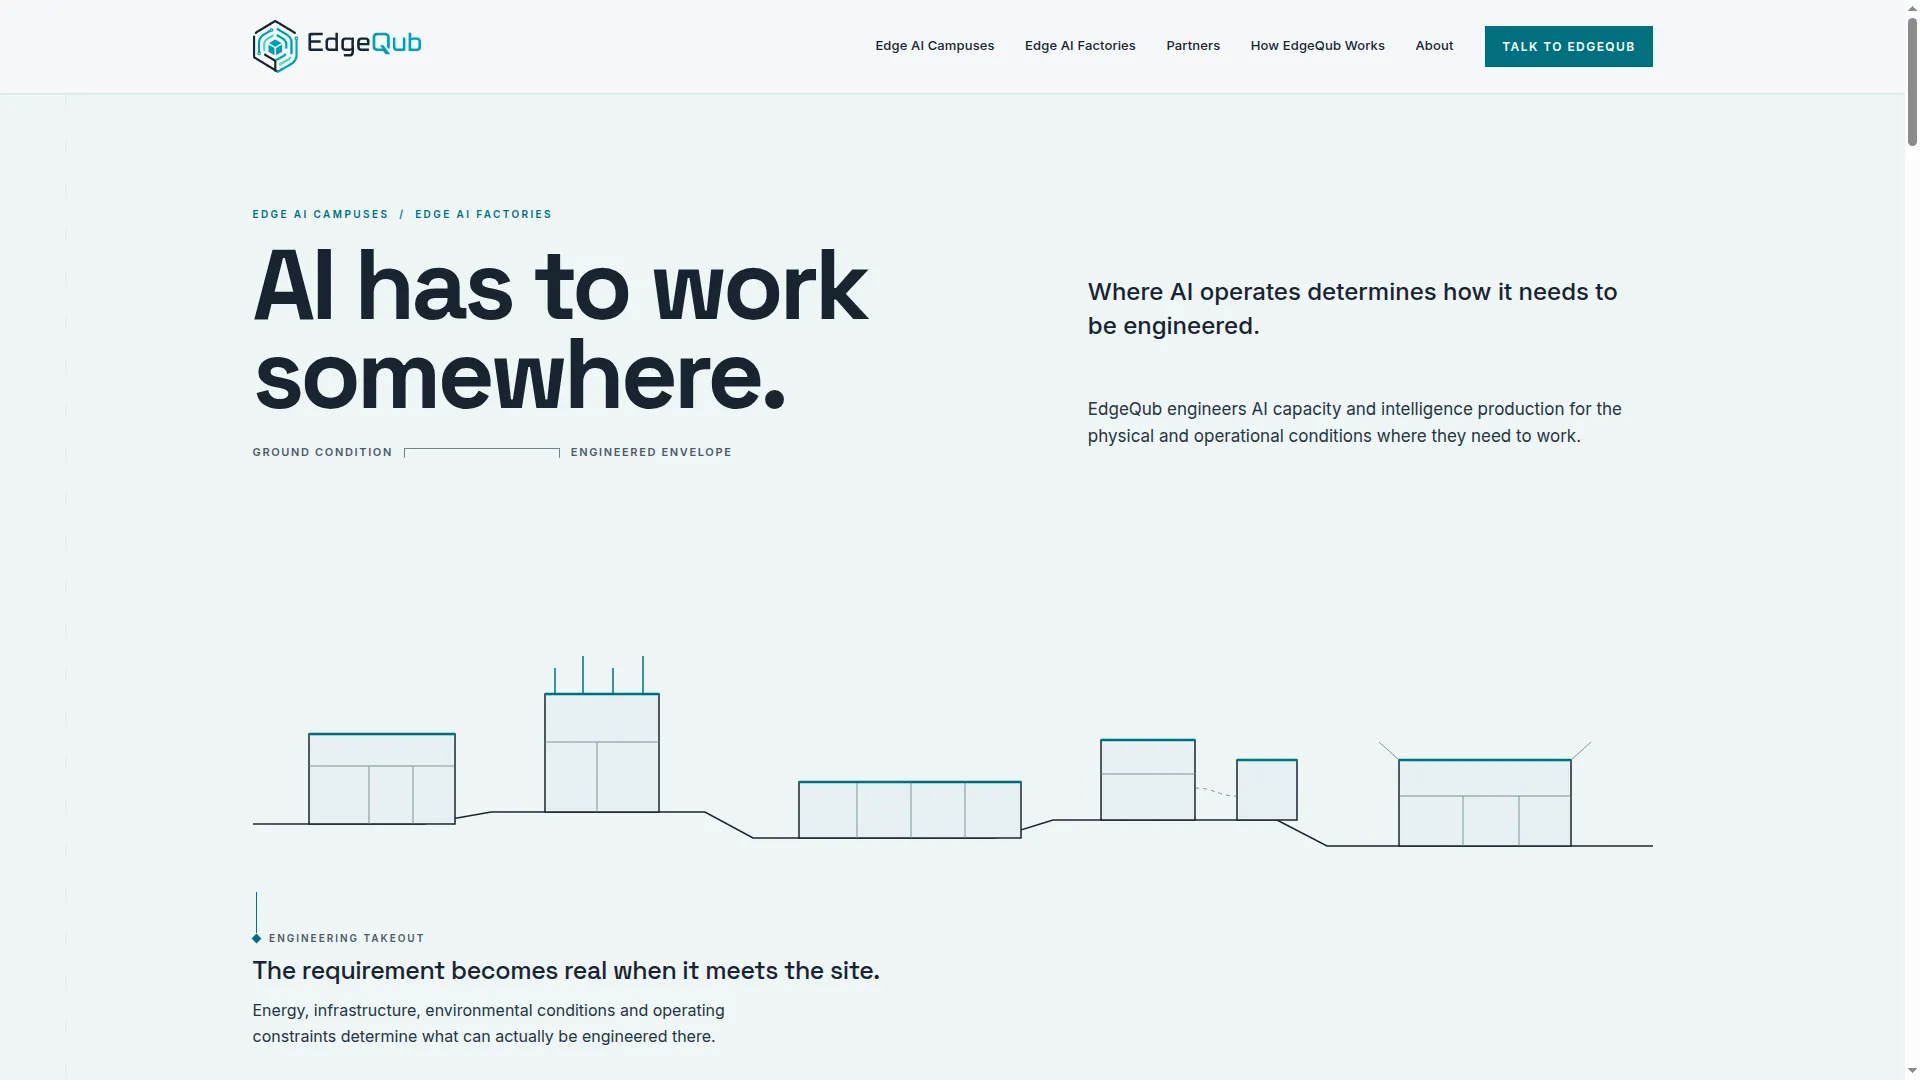Click the Talk to EdgeQub button
The image size is (1920, 1080).
point(1568,47)
